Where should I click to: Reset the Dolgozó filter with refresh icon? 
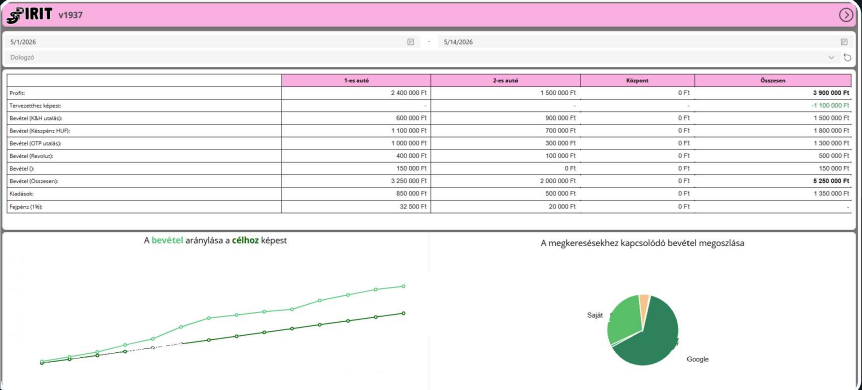(847, 57)
